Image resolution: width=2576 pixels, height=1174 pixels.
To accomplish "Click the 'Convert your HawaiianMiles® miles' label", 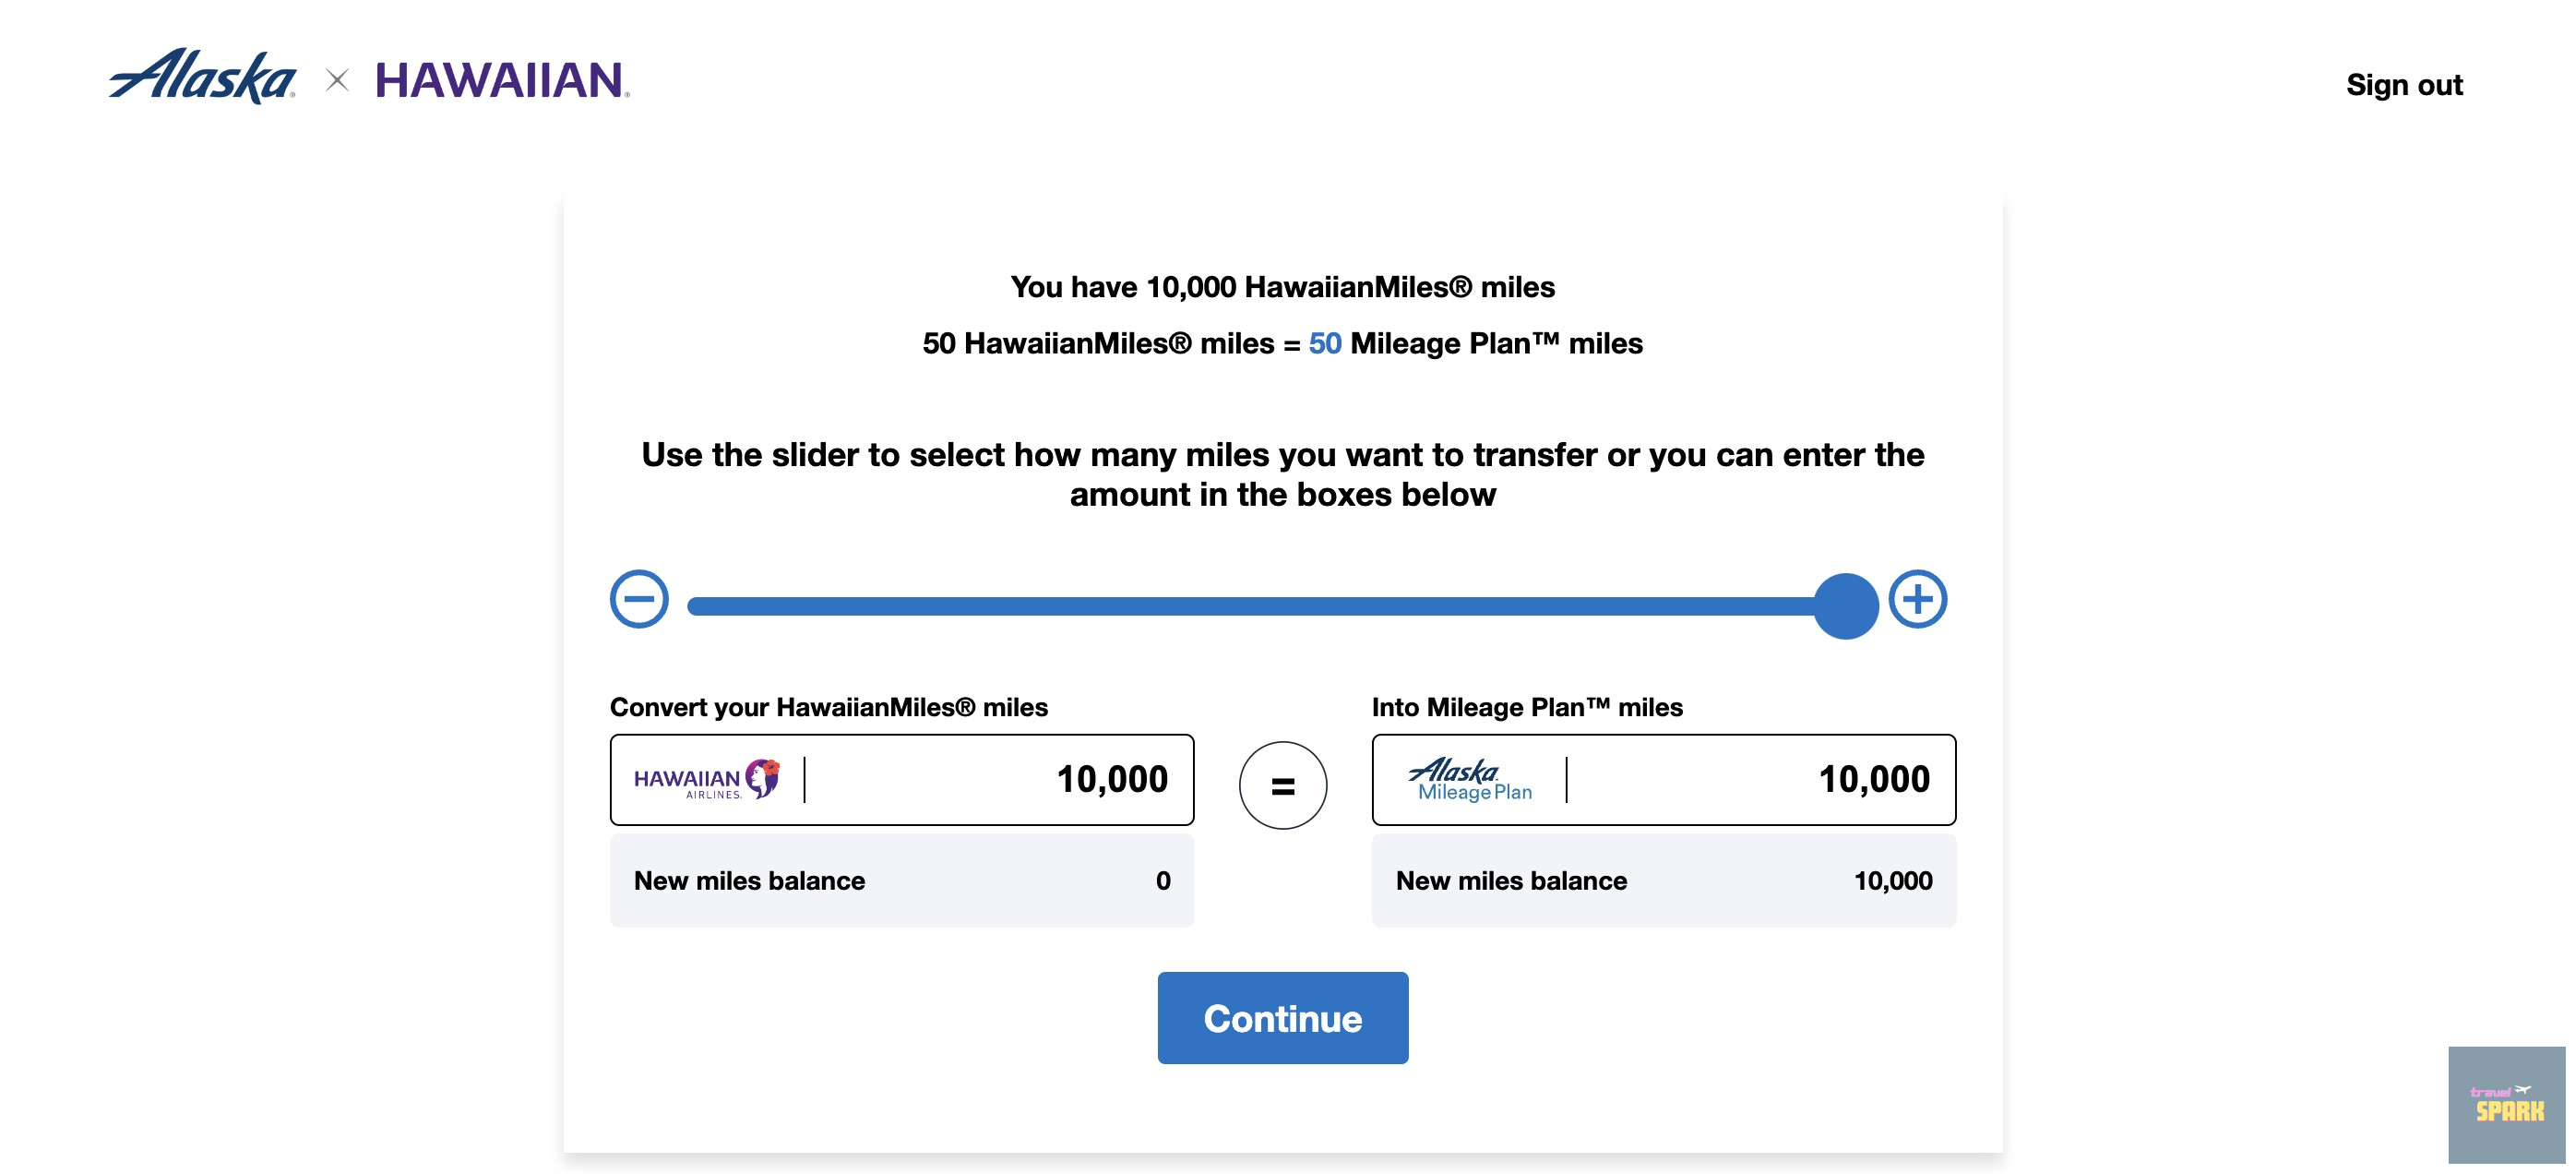I will 828,707.
